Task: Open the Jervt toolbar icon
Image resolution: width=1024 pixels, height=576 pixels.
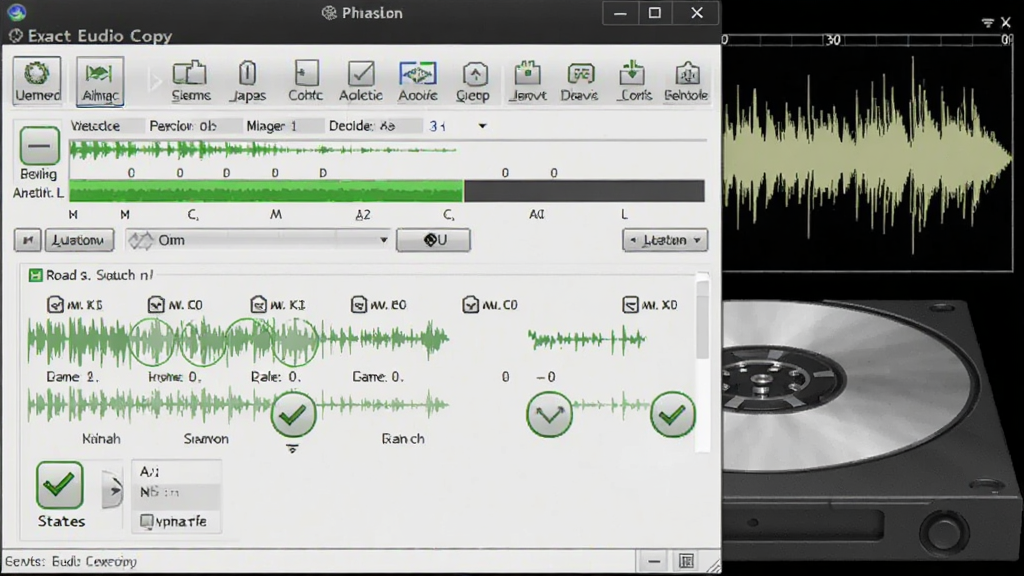Action: pos(528,81)
